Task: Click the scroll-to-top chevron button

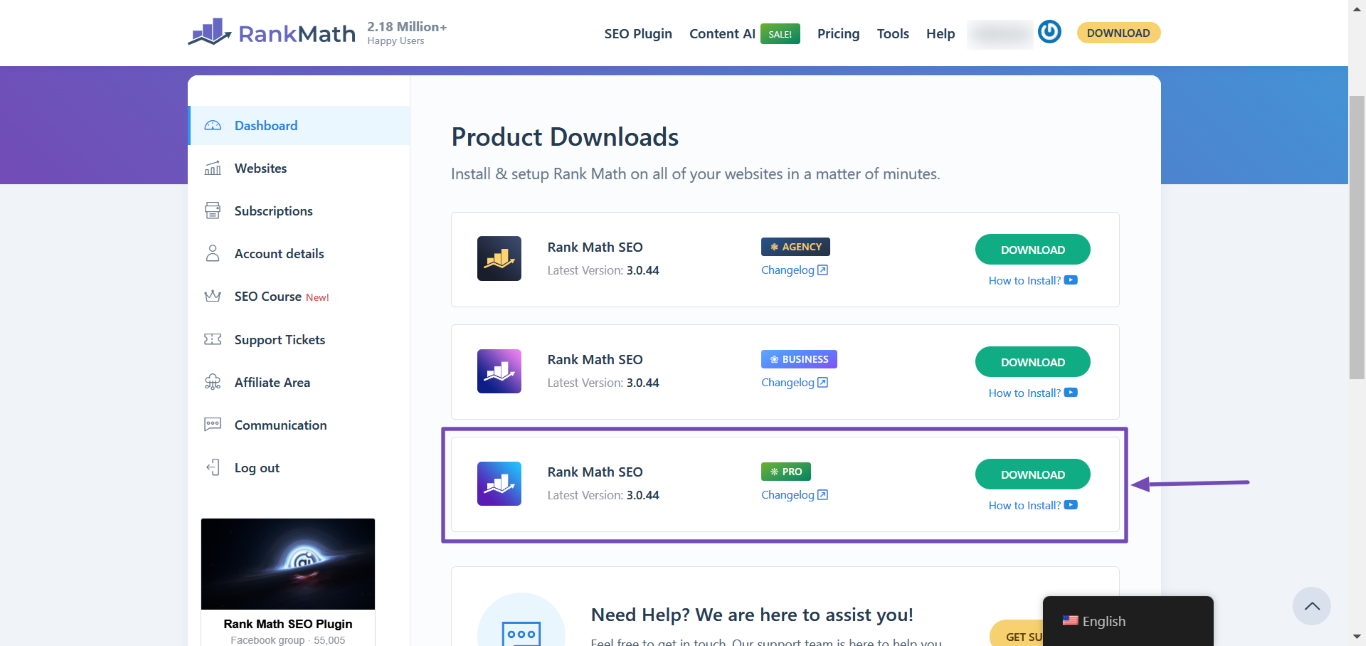Action: [1311, 606]
